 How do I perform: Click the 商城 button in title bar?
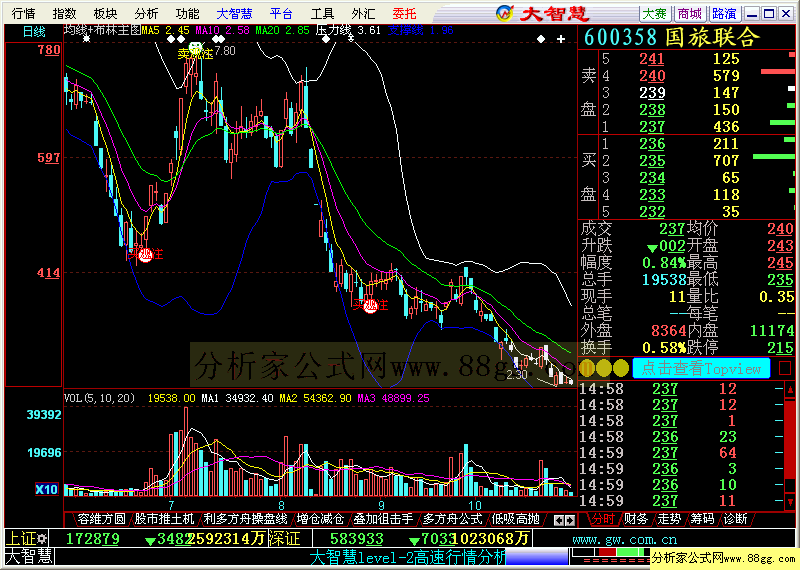tap(689, 14)
